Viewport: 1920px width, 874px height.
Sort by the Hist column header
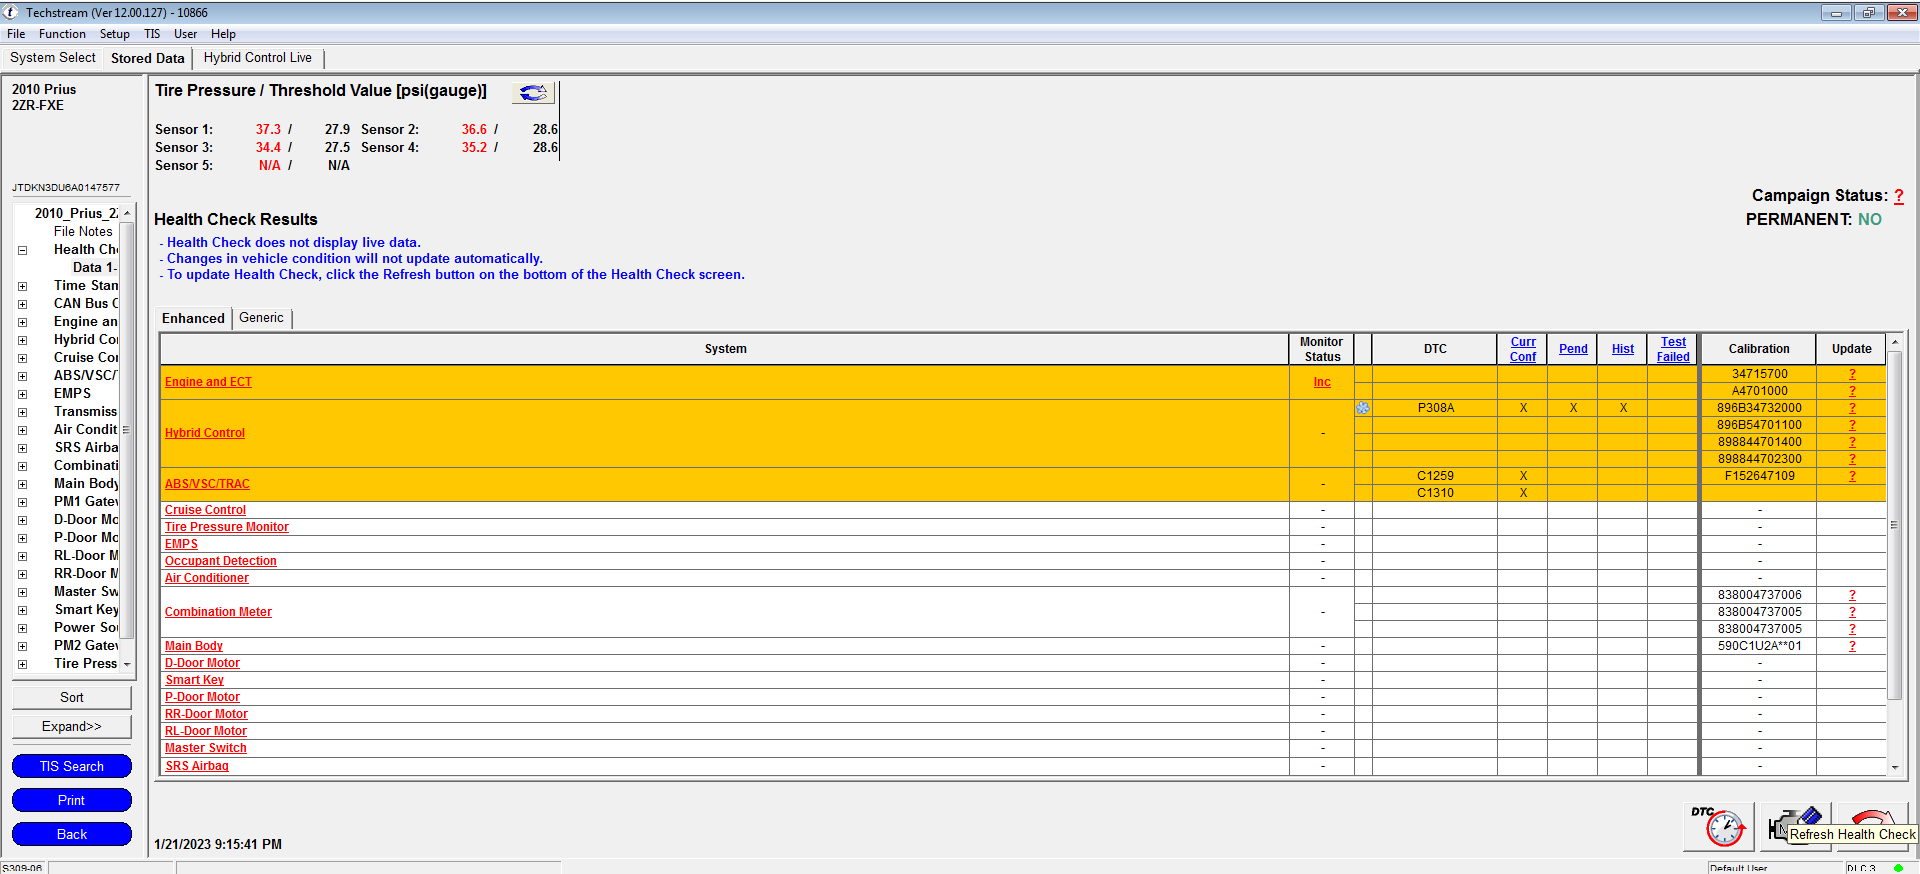1623,349
